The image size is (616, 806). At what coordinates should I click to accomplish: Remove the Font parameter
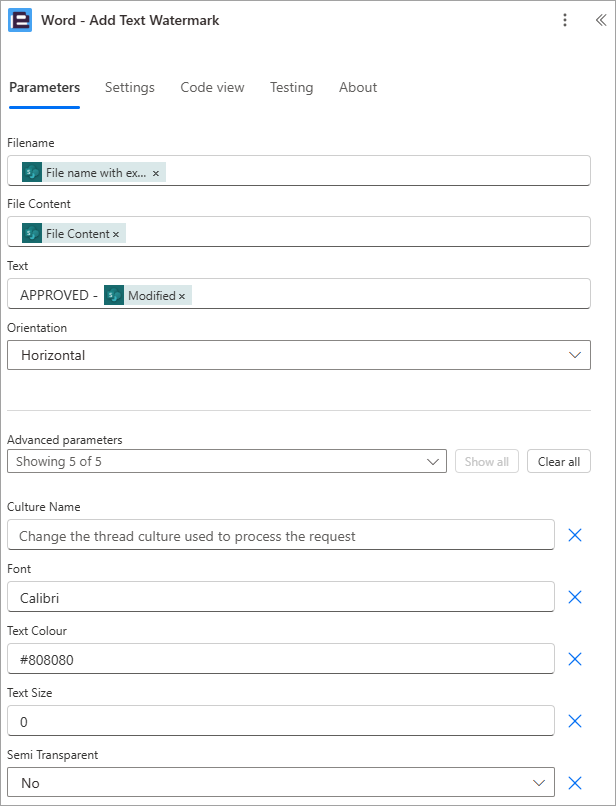coord(575,597)
